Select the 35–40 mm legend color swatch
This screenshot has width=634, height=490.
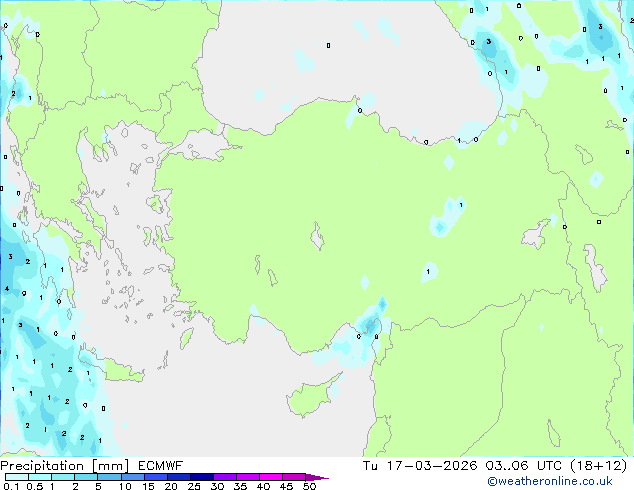(247, 477)
